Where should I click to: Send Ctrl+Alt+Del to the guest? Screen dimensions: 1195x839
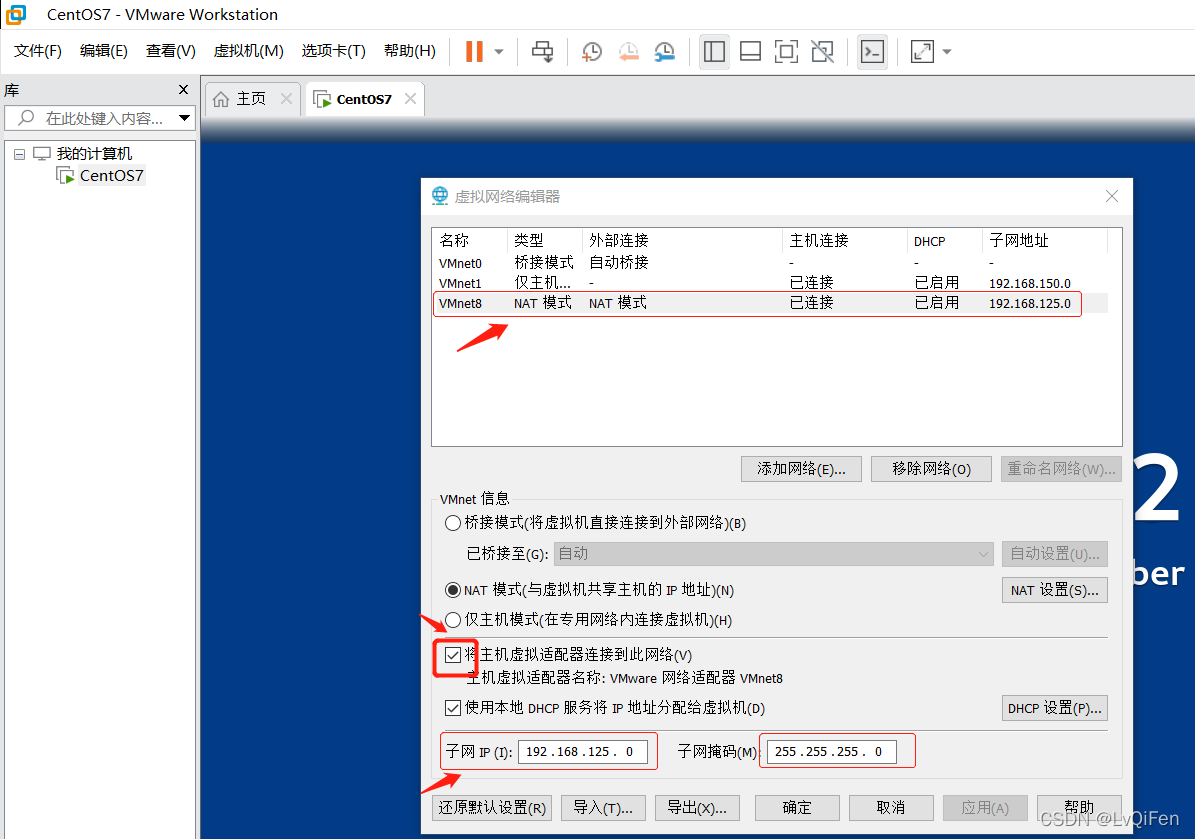[x=542, y=51]
